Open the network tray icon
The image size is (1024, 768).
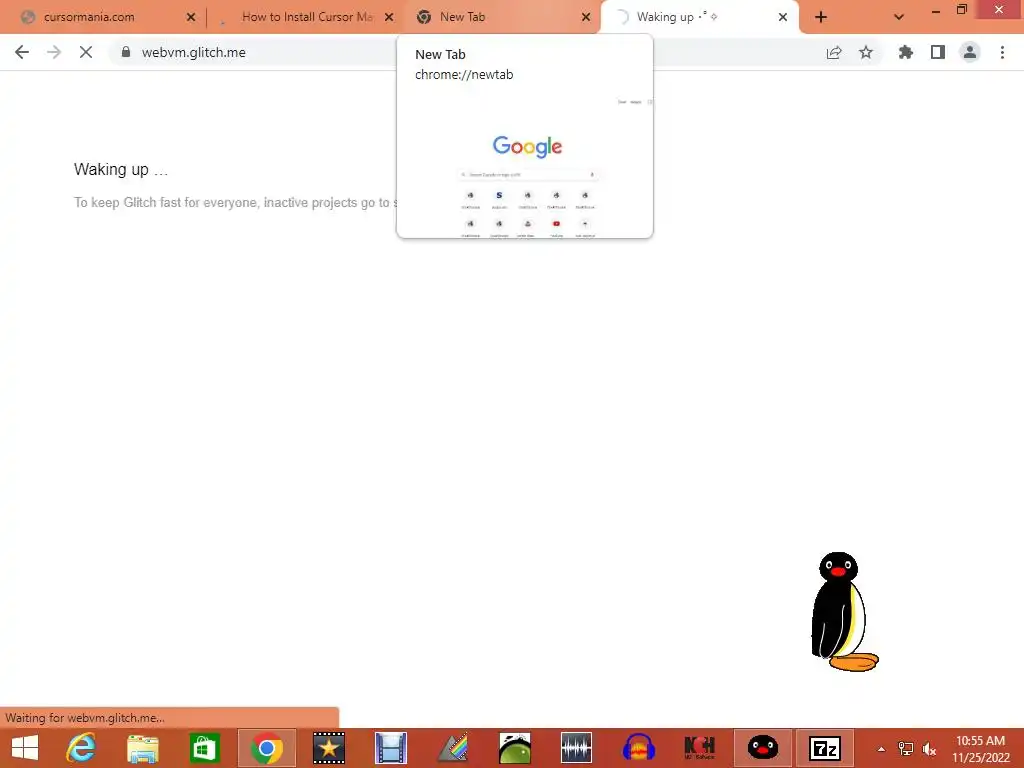(x=905, y=749)
